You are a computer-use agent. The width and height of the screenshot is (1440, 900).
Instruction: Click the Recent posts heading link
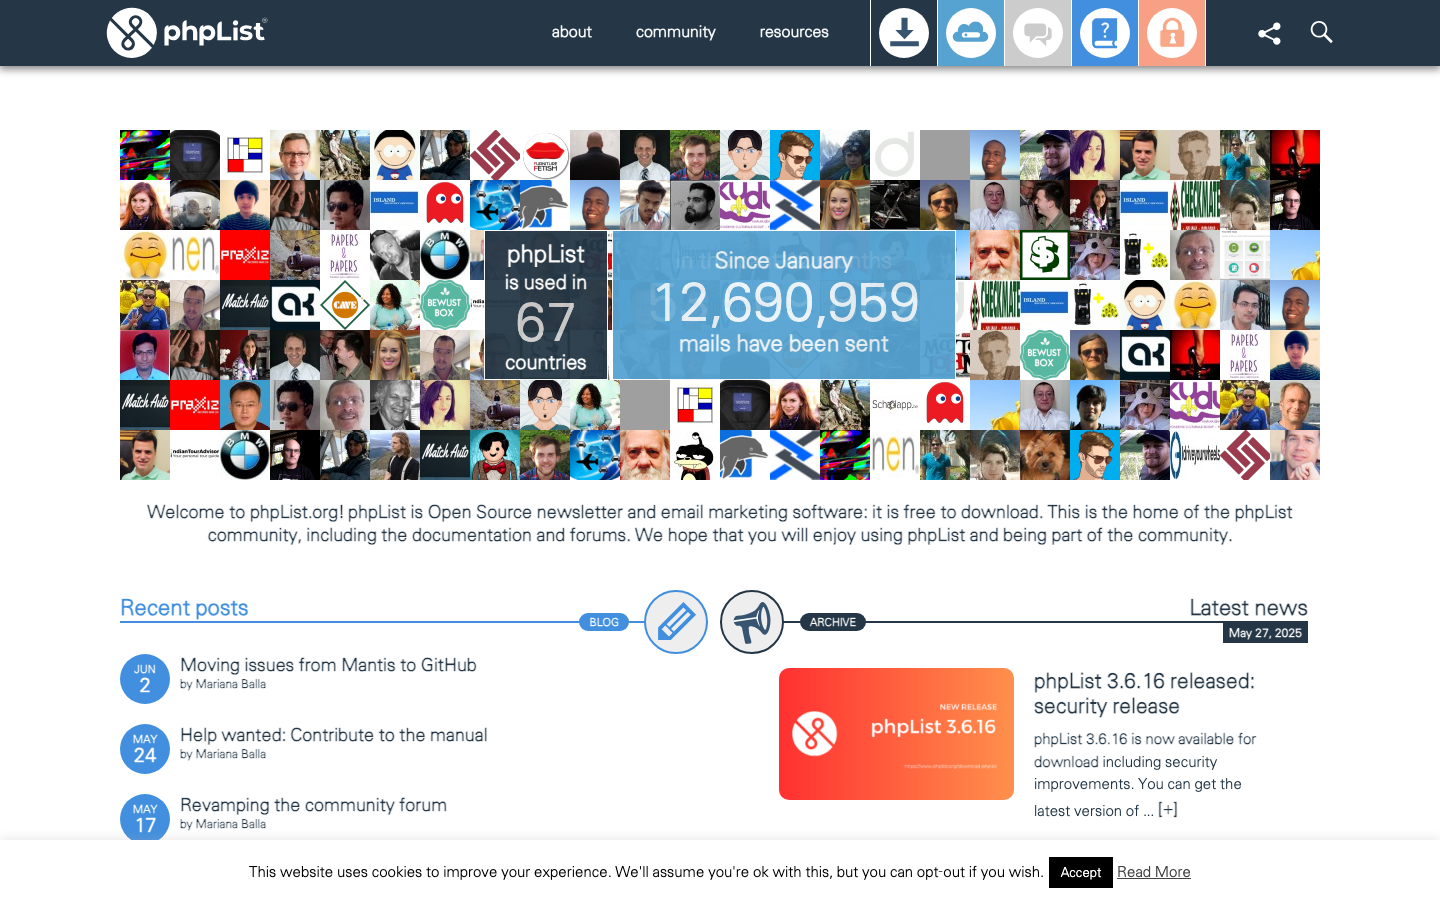(x=184, y=608)
